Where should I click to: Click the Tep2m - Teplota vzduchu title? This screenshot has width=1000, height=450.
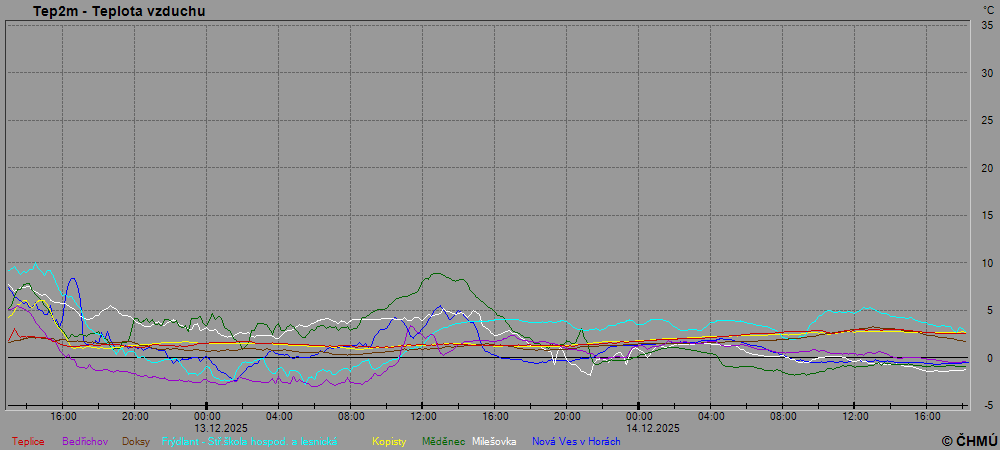coord(121,11)
